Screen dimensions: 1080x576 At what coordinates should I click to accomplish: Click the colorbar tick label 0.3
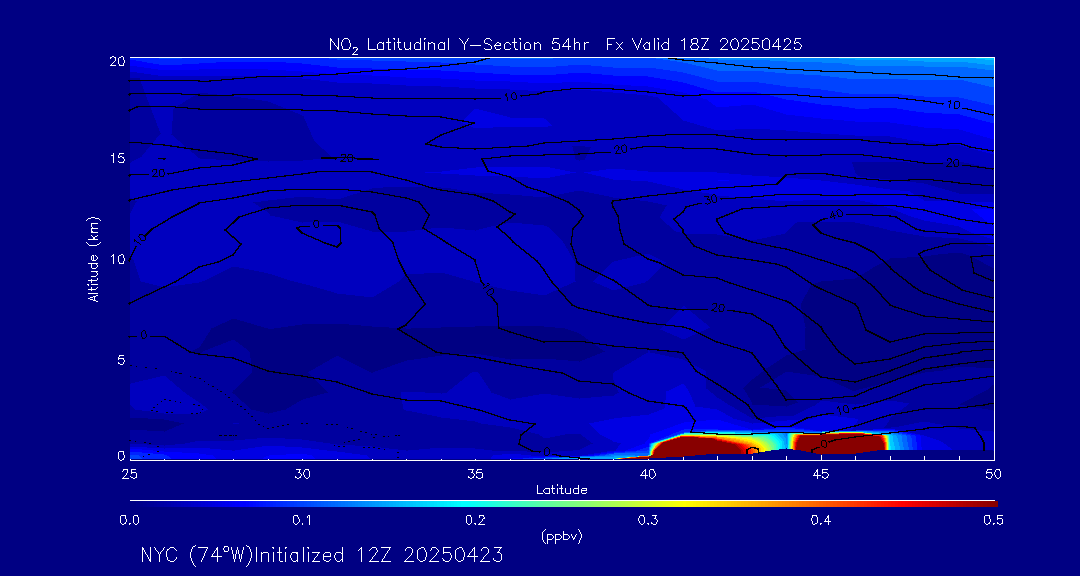click(x=648, y=520)
